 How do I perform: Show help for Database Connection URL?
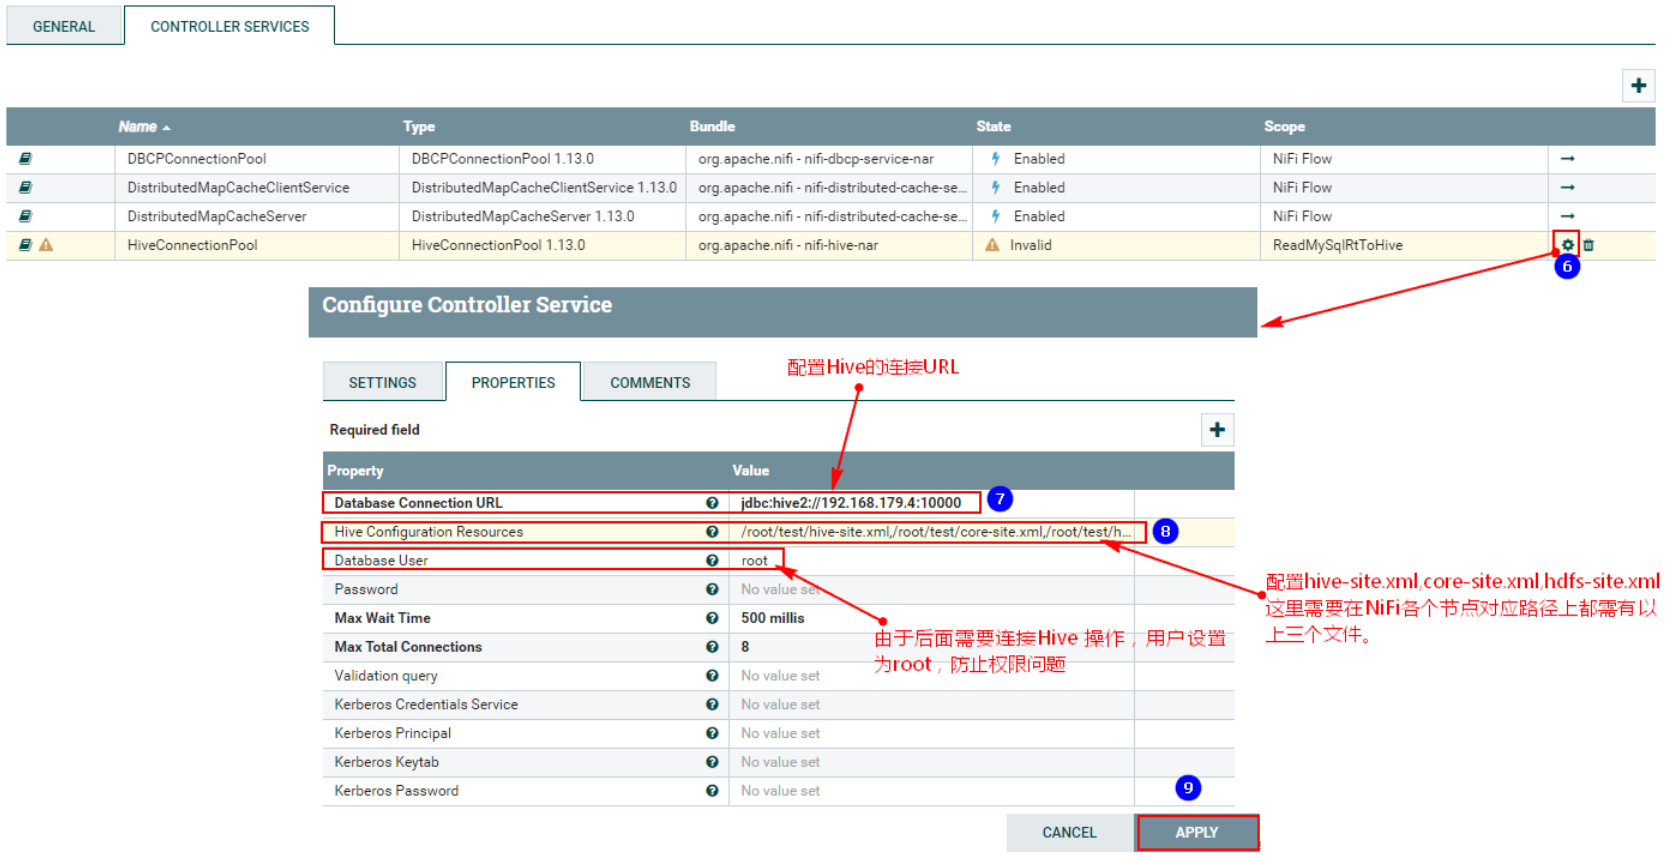coord(712,503)
